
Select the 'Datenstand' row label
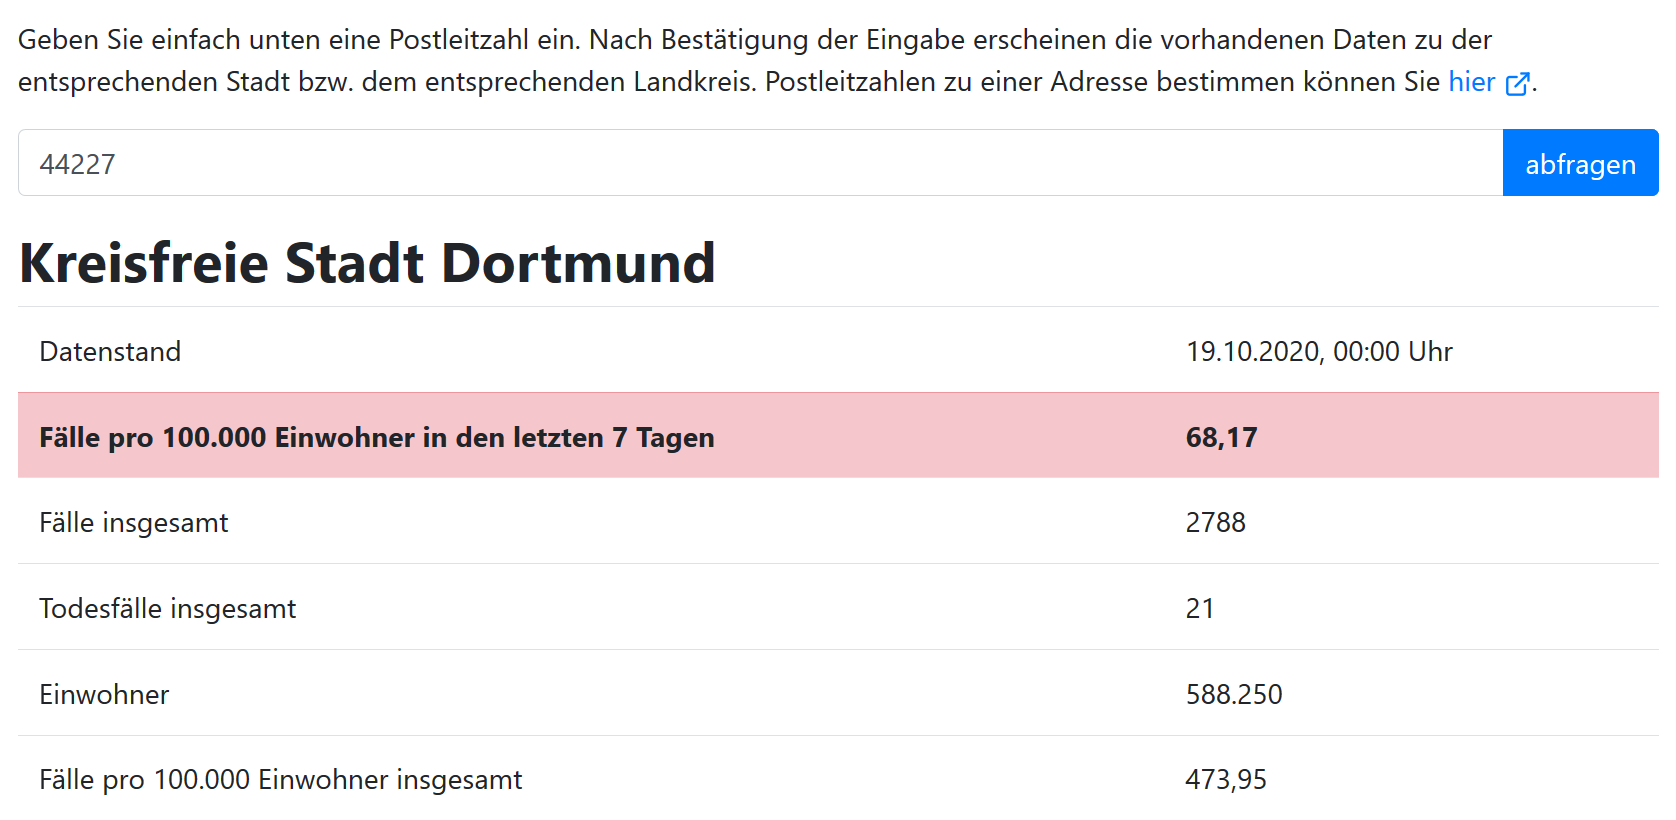pos(110,352)
